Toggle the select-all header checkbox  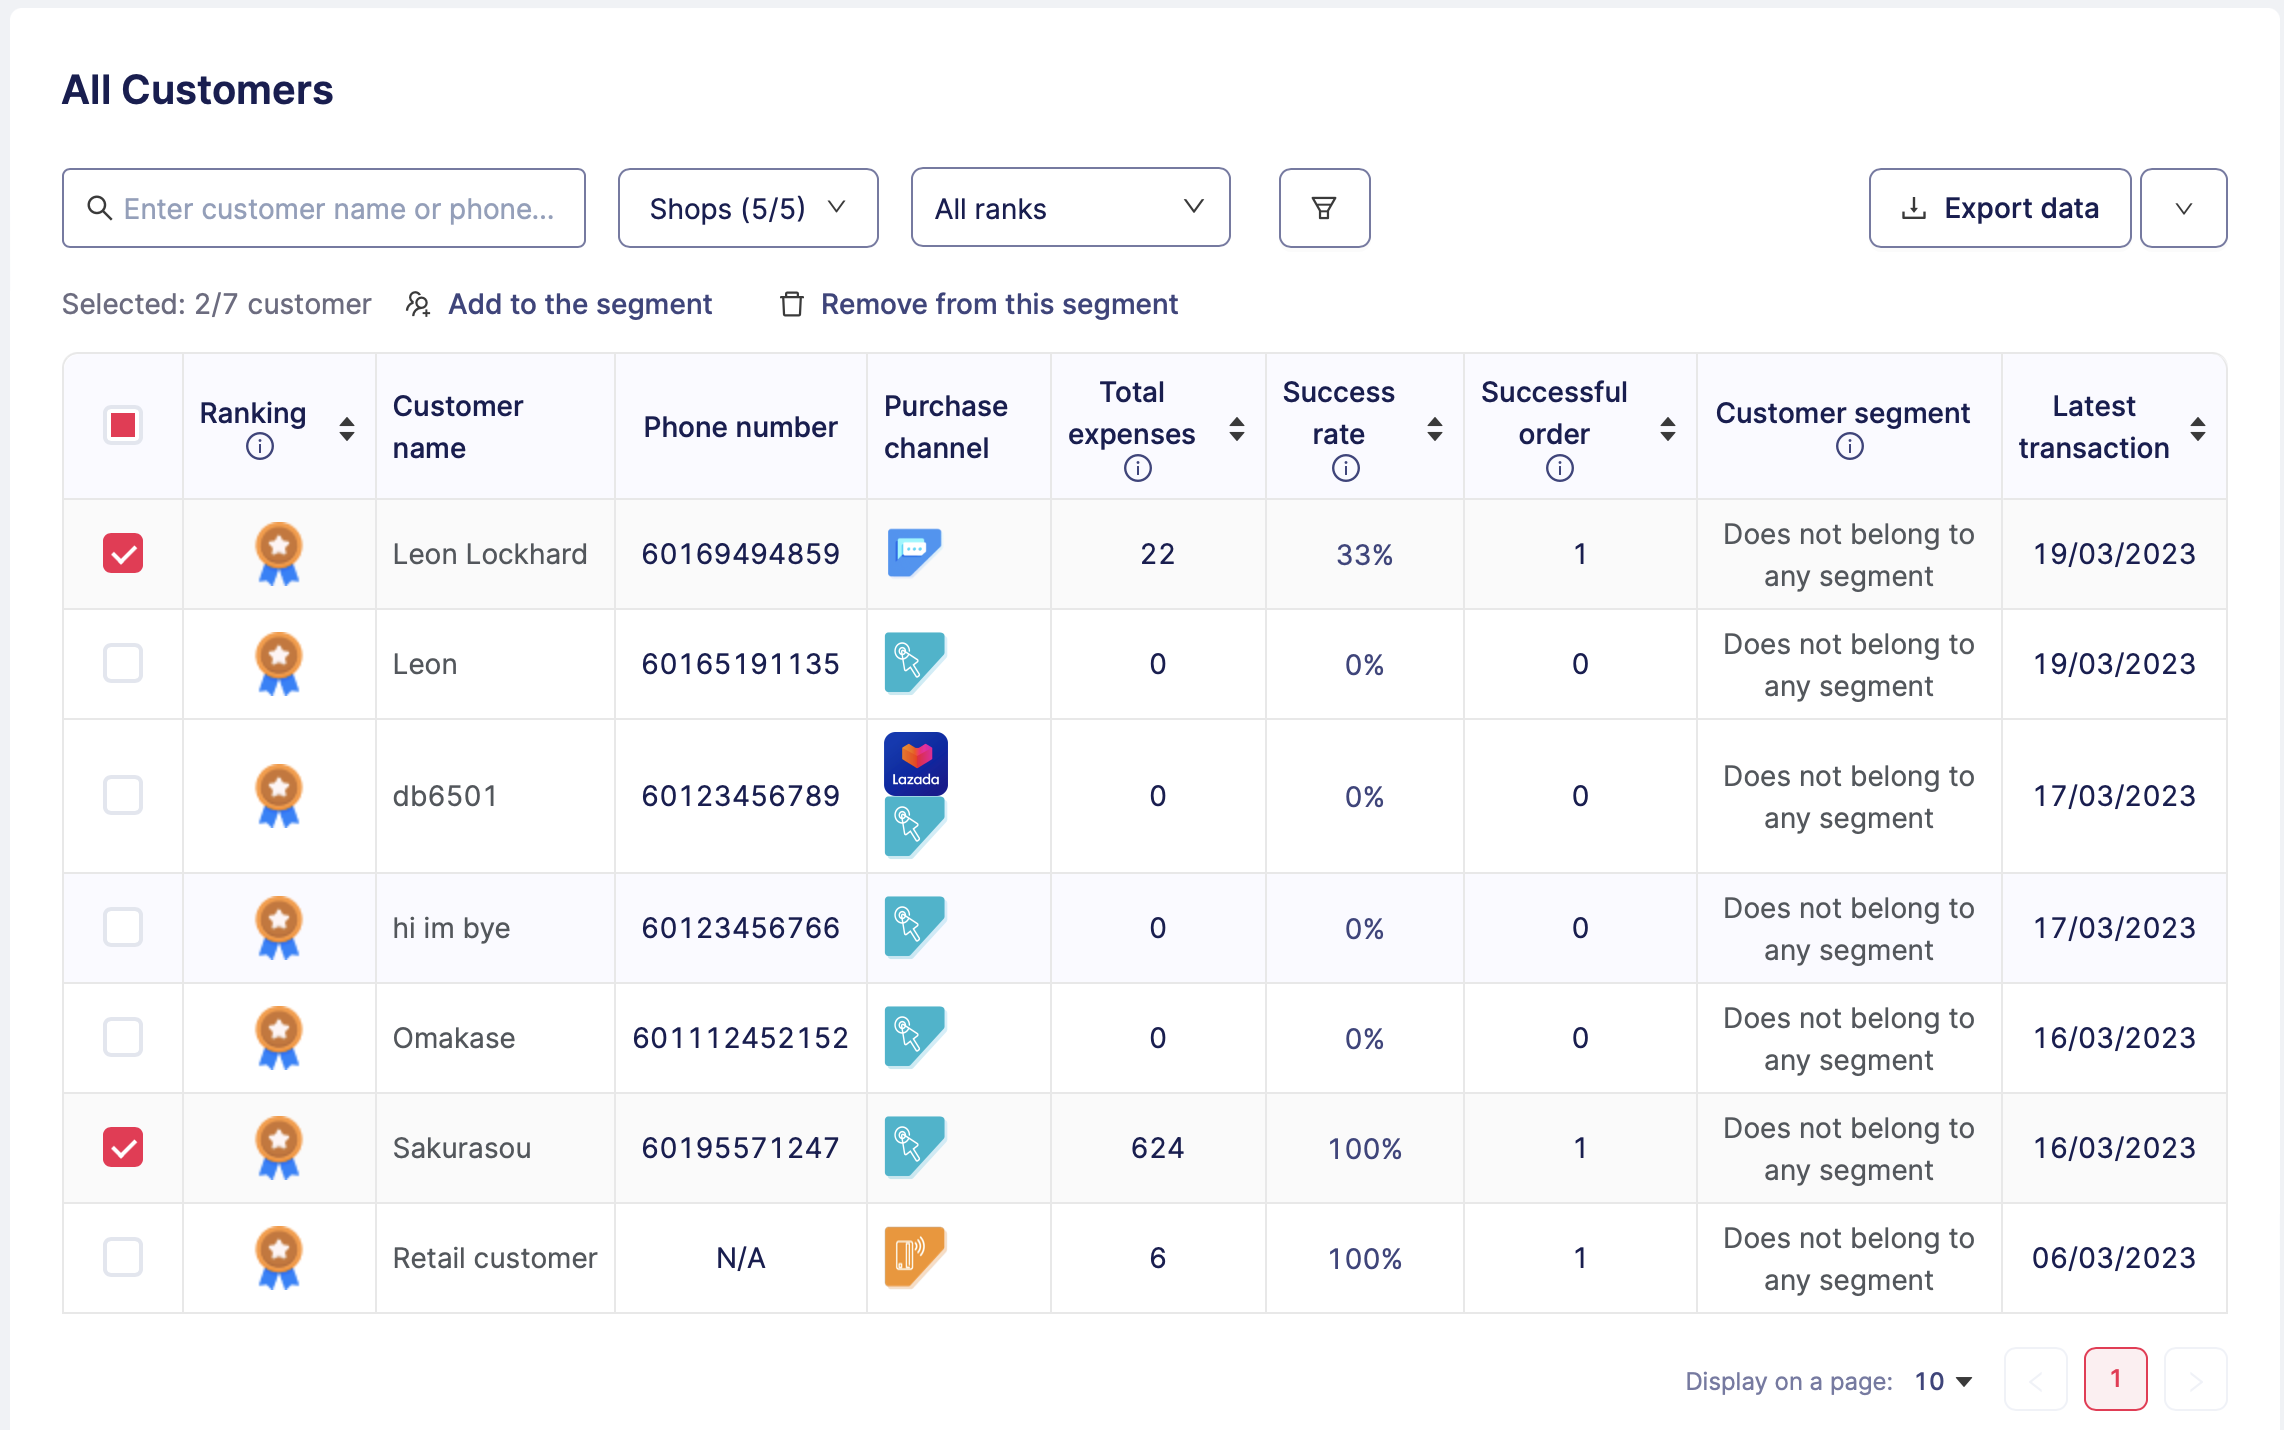(123, 425)
